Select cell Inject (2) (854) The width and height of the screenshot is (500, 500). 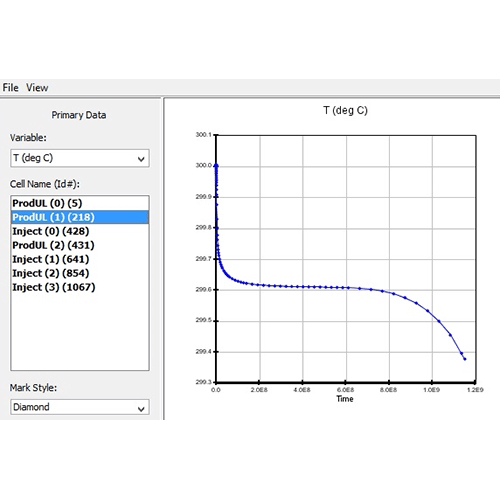80,273
